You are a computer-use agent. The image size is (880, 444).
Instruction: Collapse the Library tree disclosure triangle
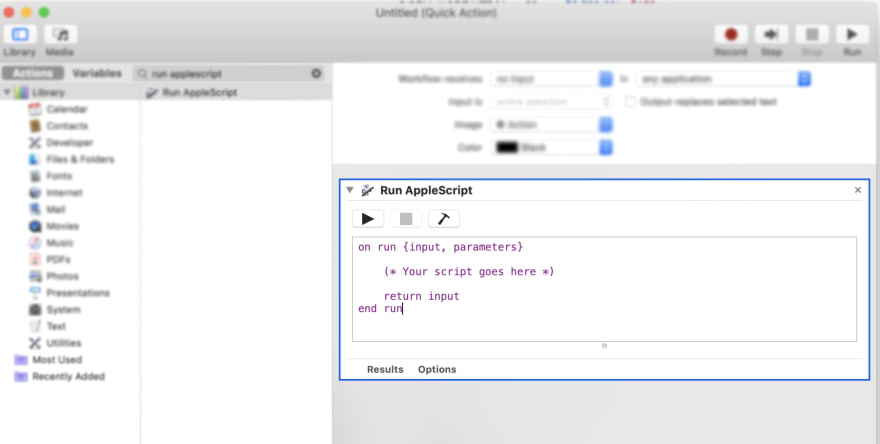7,92
